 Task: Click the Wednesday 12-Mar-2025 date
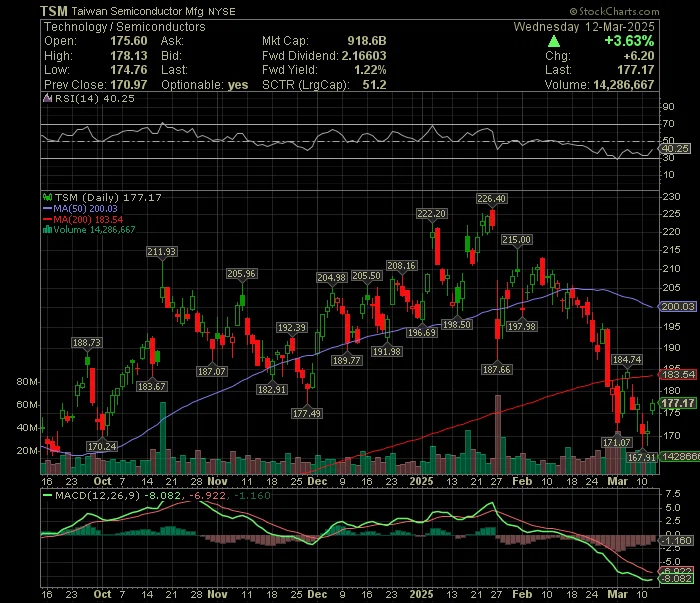[x=584, y=27]
